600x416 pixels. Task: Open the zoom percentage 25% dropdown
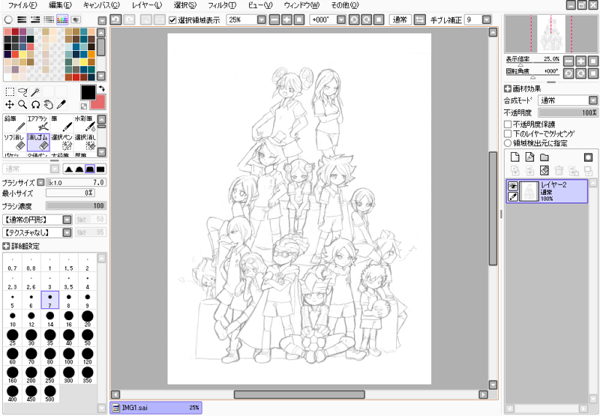[x=261, y=20]
